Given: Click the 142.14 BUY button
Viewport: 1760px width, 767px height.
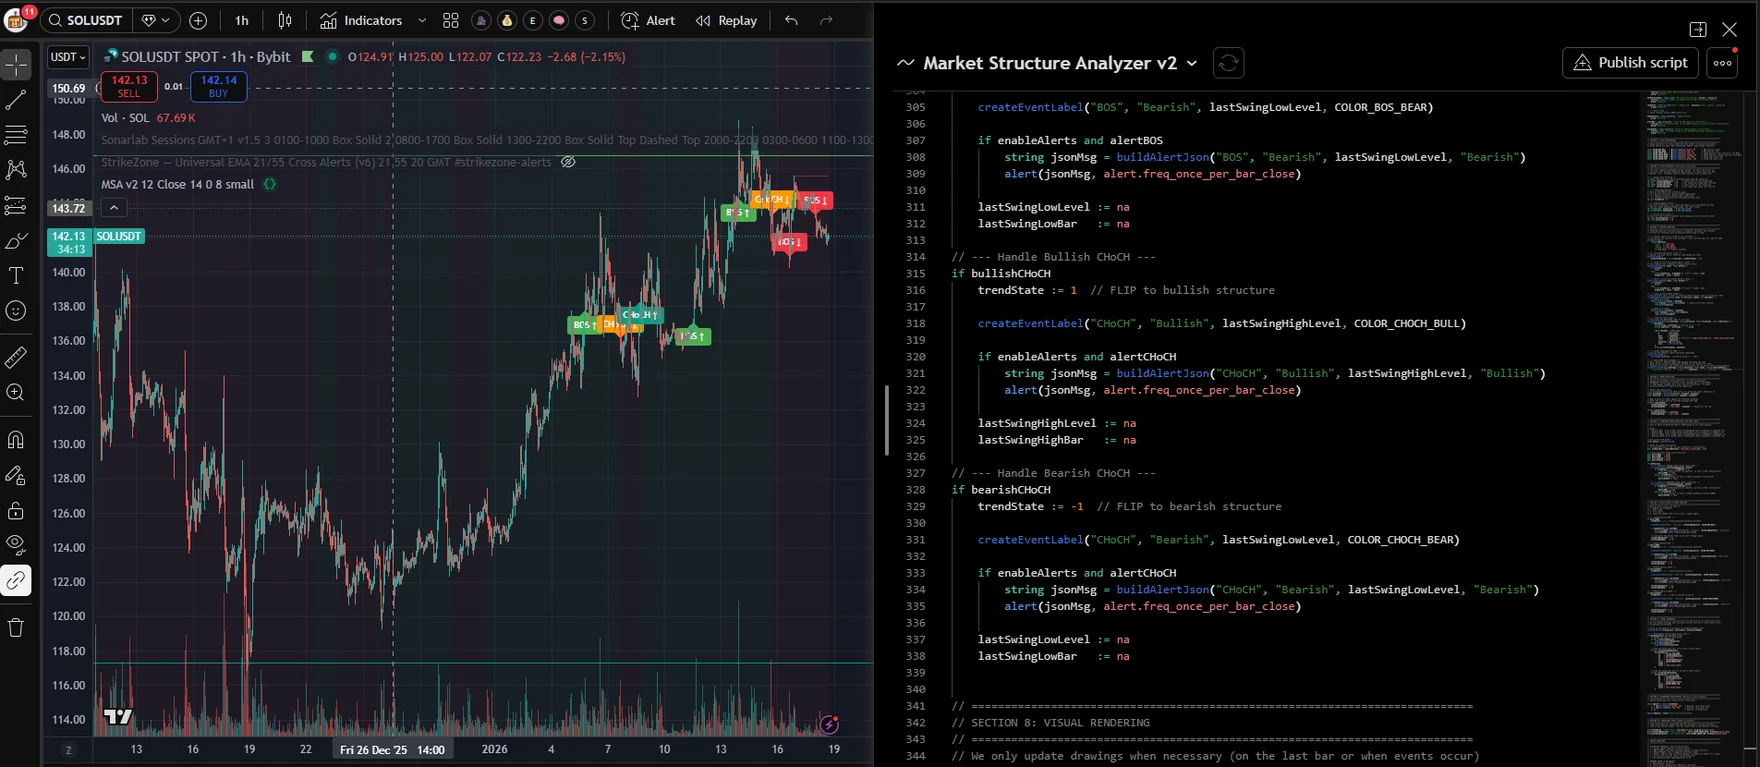Looking at the screenshot, I should [x=218, y=86].
